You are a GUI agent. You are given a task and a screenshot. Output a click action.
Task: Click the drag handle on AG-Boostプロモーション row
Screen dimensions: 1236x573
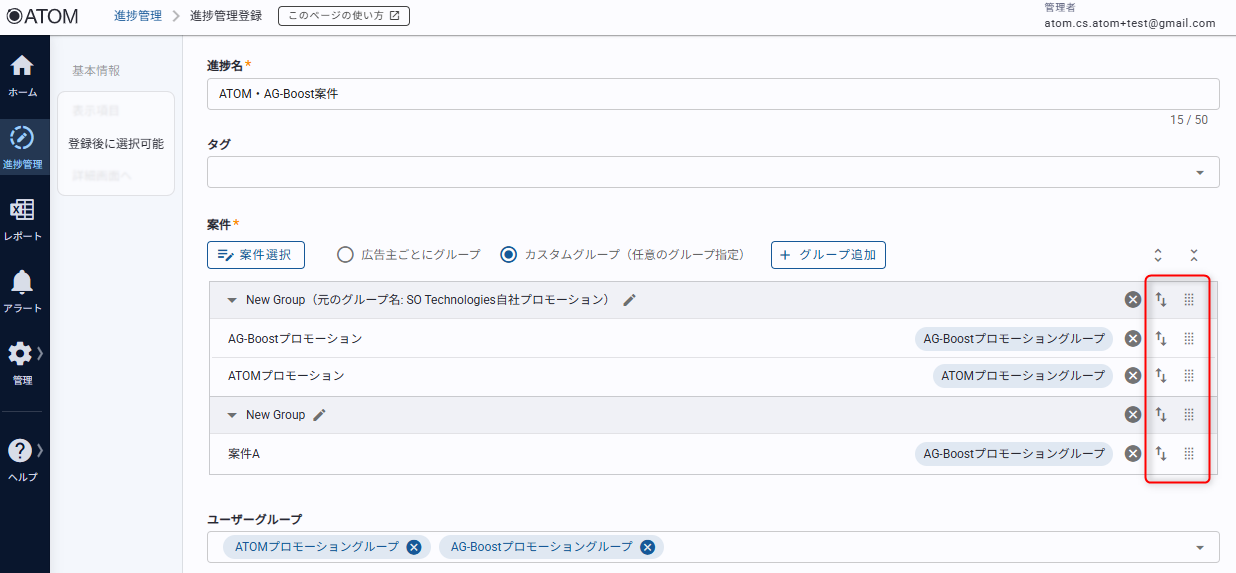(1189, 339)
